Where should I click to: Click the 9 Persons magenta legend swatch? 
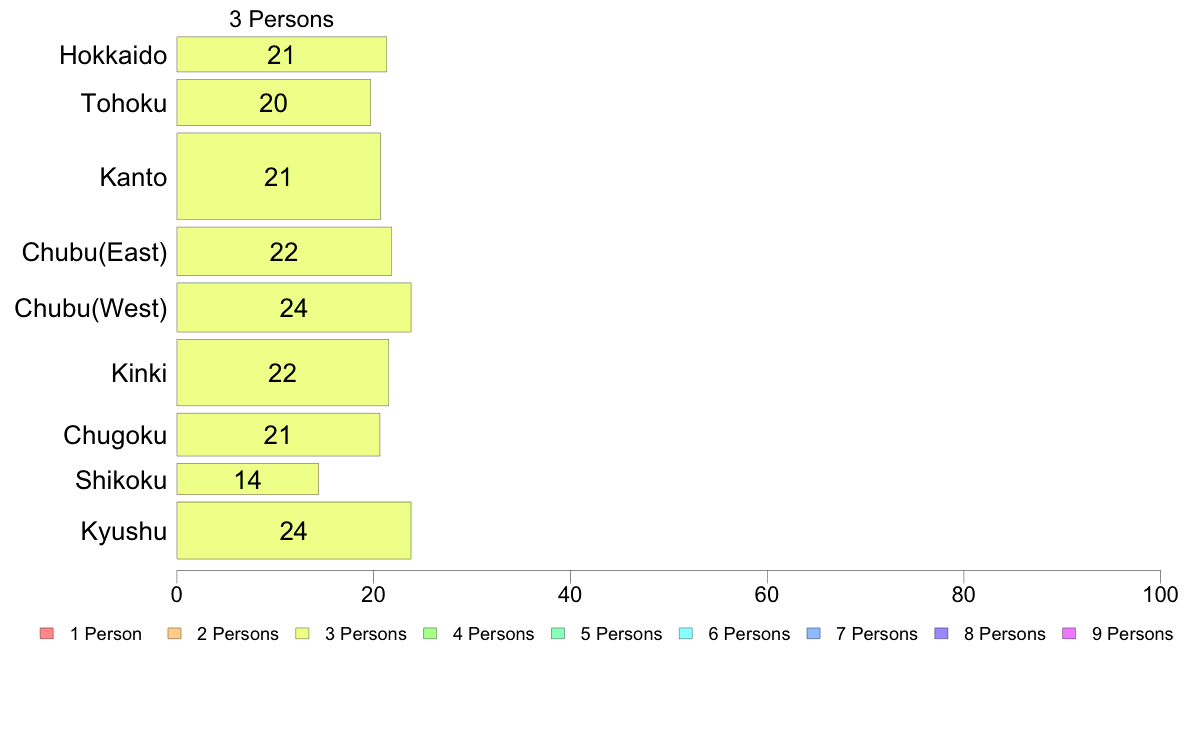pos(1069,634)
